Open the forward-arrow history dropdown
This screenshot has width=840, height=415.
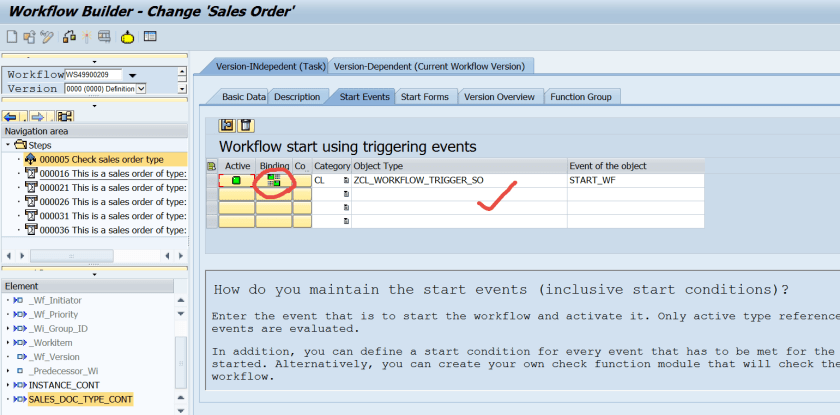pyautogui.click(x=50, y=117)
